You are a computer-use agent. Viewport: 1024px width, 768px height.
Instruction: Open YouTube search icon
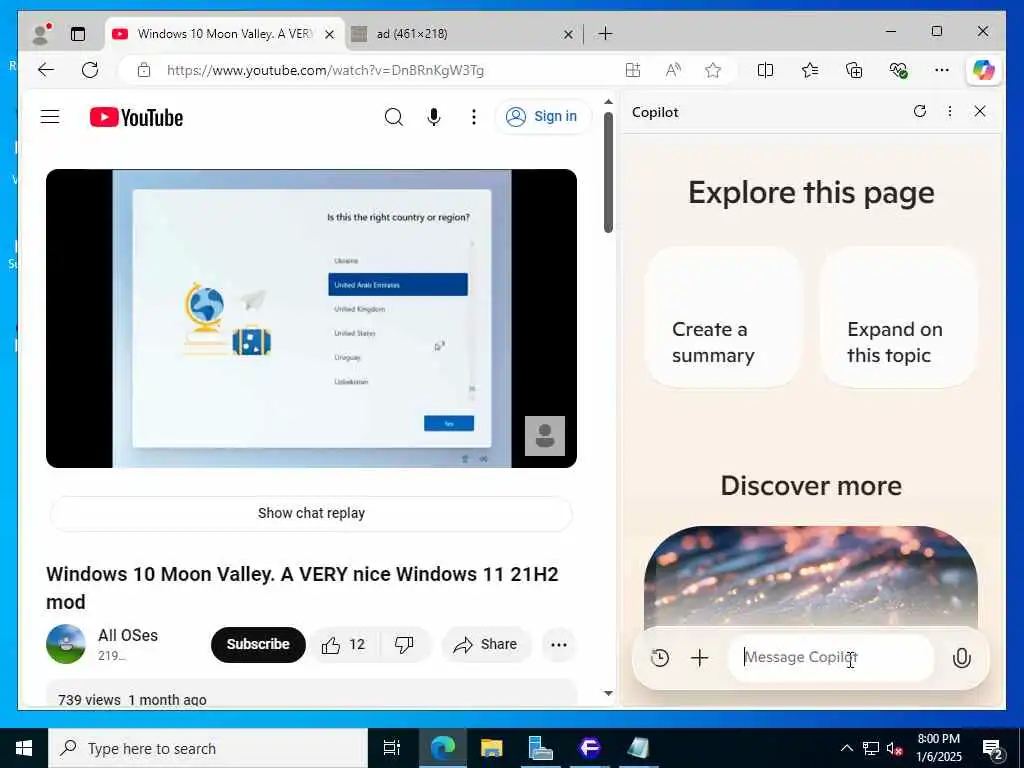pos(394,117)
